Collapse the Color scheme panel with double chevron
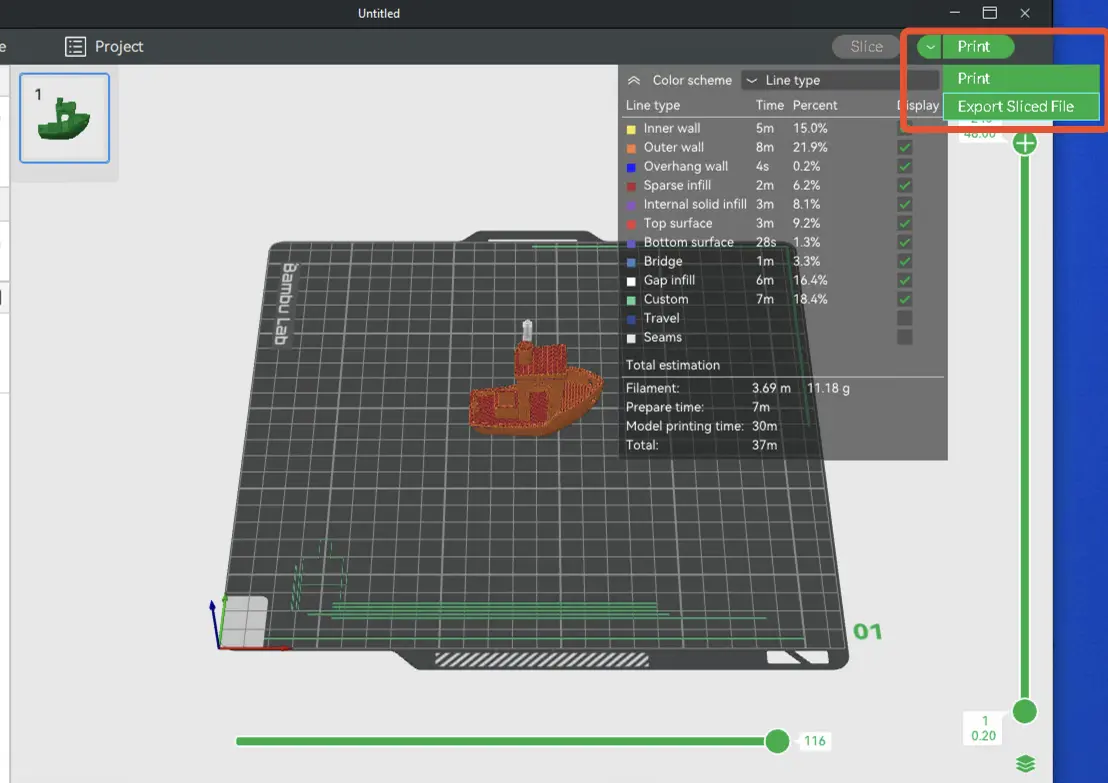 [x=634, y=81]
